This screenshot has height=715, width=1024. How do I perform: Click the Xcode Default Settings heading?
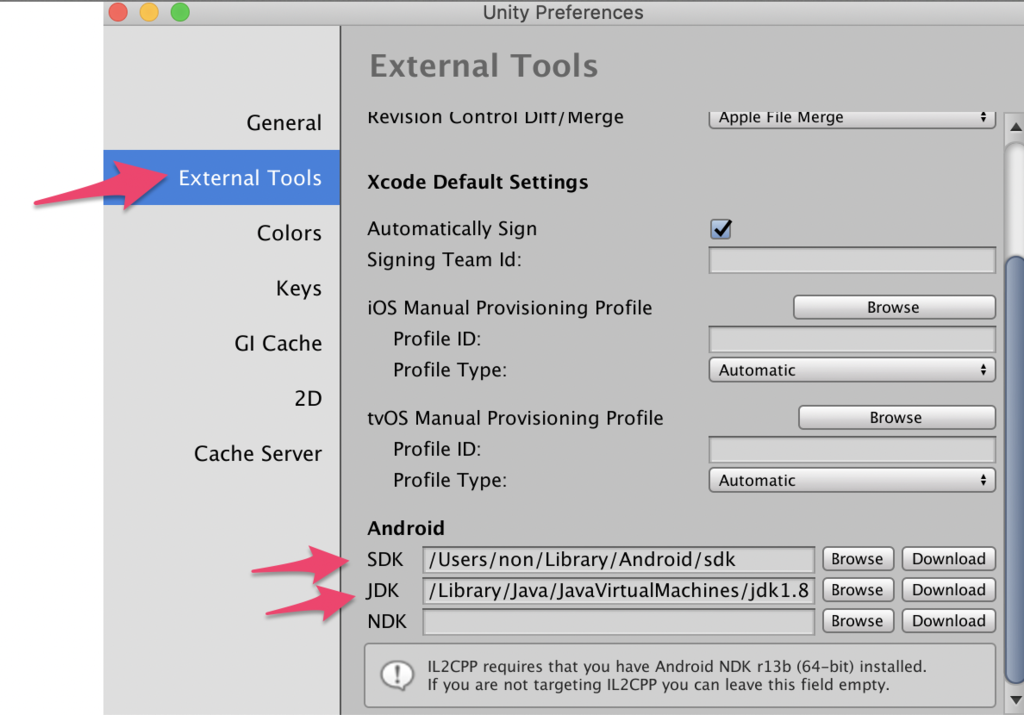pos(477,182)
